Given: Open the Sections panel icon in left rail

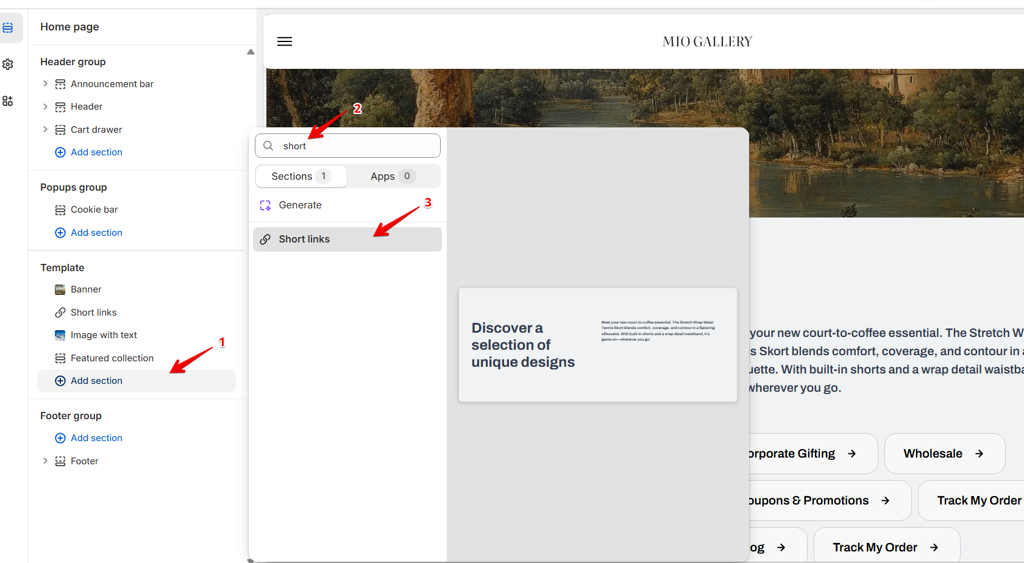Looking at the screenshot, I should pos(8,28).
